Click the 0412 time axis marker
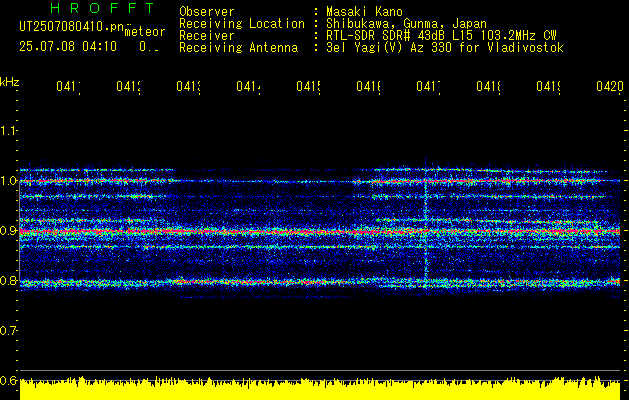This screenshot has height=400, width=629. (x=128, y=86)
